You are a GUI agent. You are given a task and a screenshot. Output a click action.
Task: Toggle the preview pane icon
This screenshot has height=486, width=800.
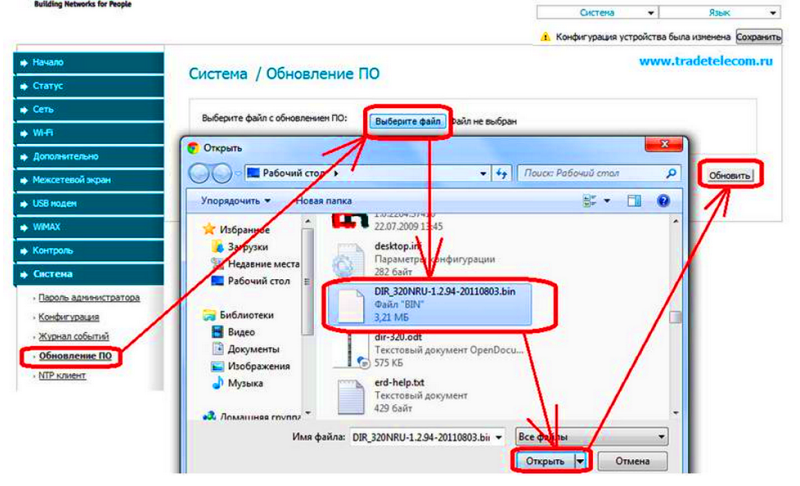click(x=634, y=200)
